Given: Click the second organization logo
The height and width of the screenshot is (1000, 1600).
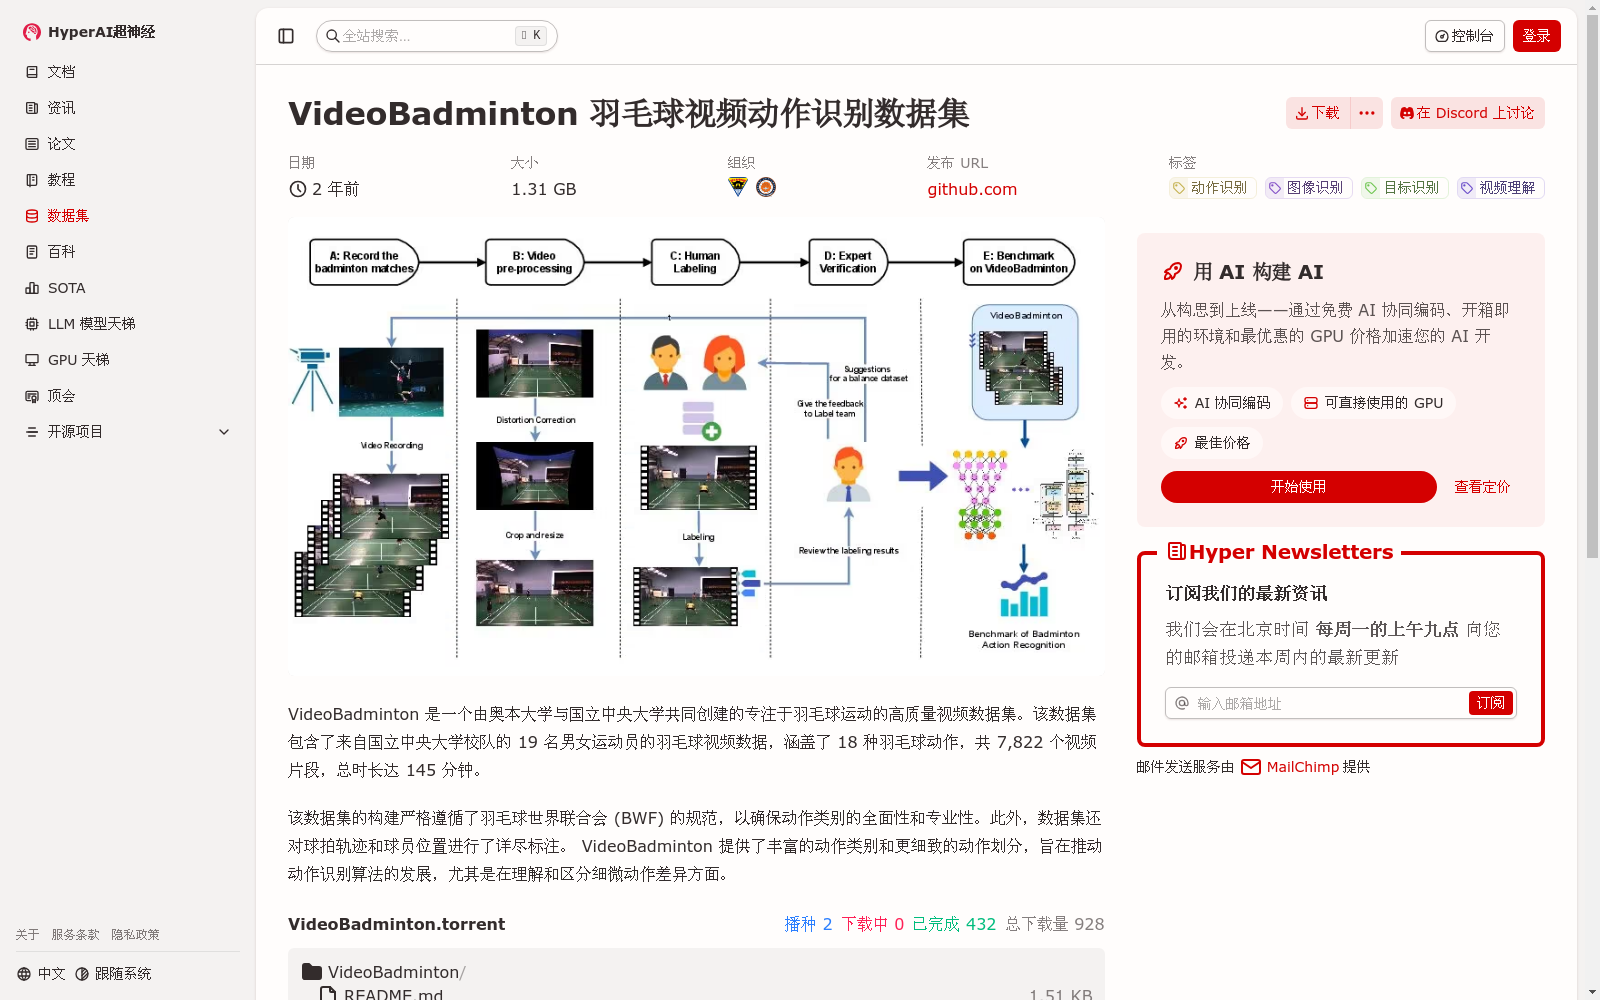Looking at the screenshot, I should (766, 187).
